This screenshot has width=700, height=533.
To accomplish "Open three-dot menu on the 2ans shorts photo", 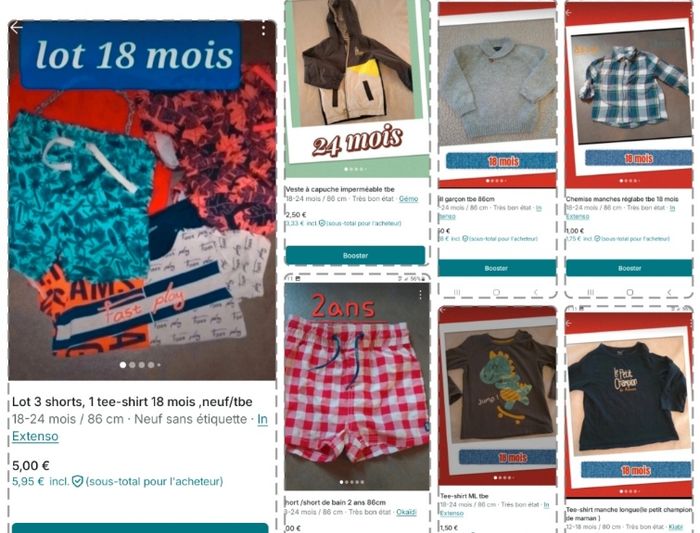I will click(x=420, y=295).
